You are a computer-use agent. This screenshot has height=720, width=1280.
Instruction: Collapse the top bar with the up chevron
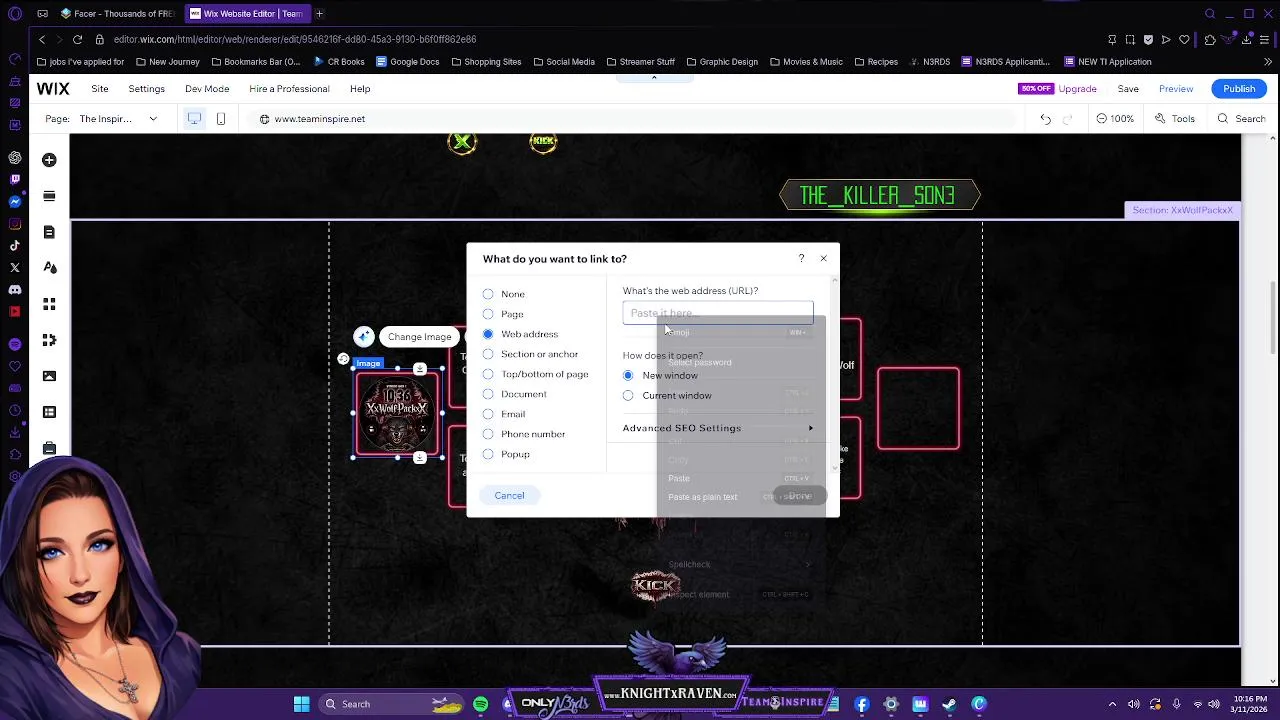pos(654,77)
